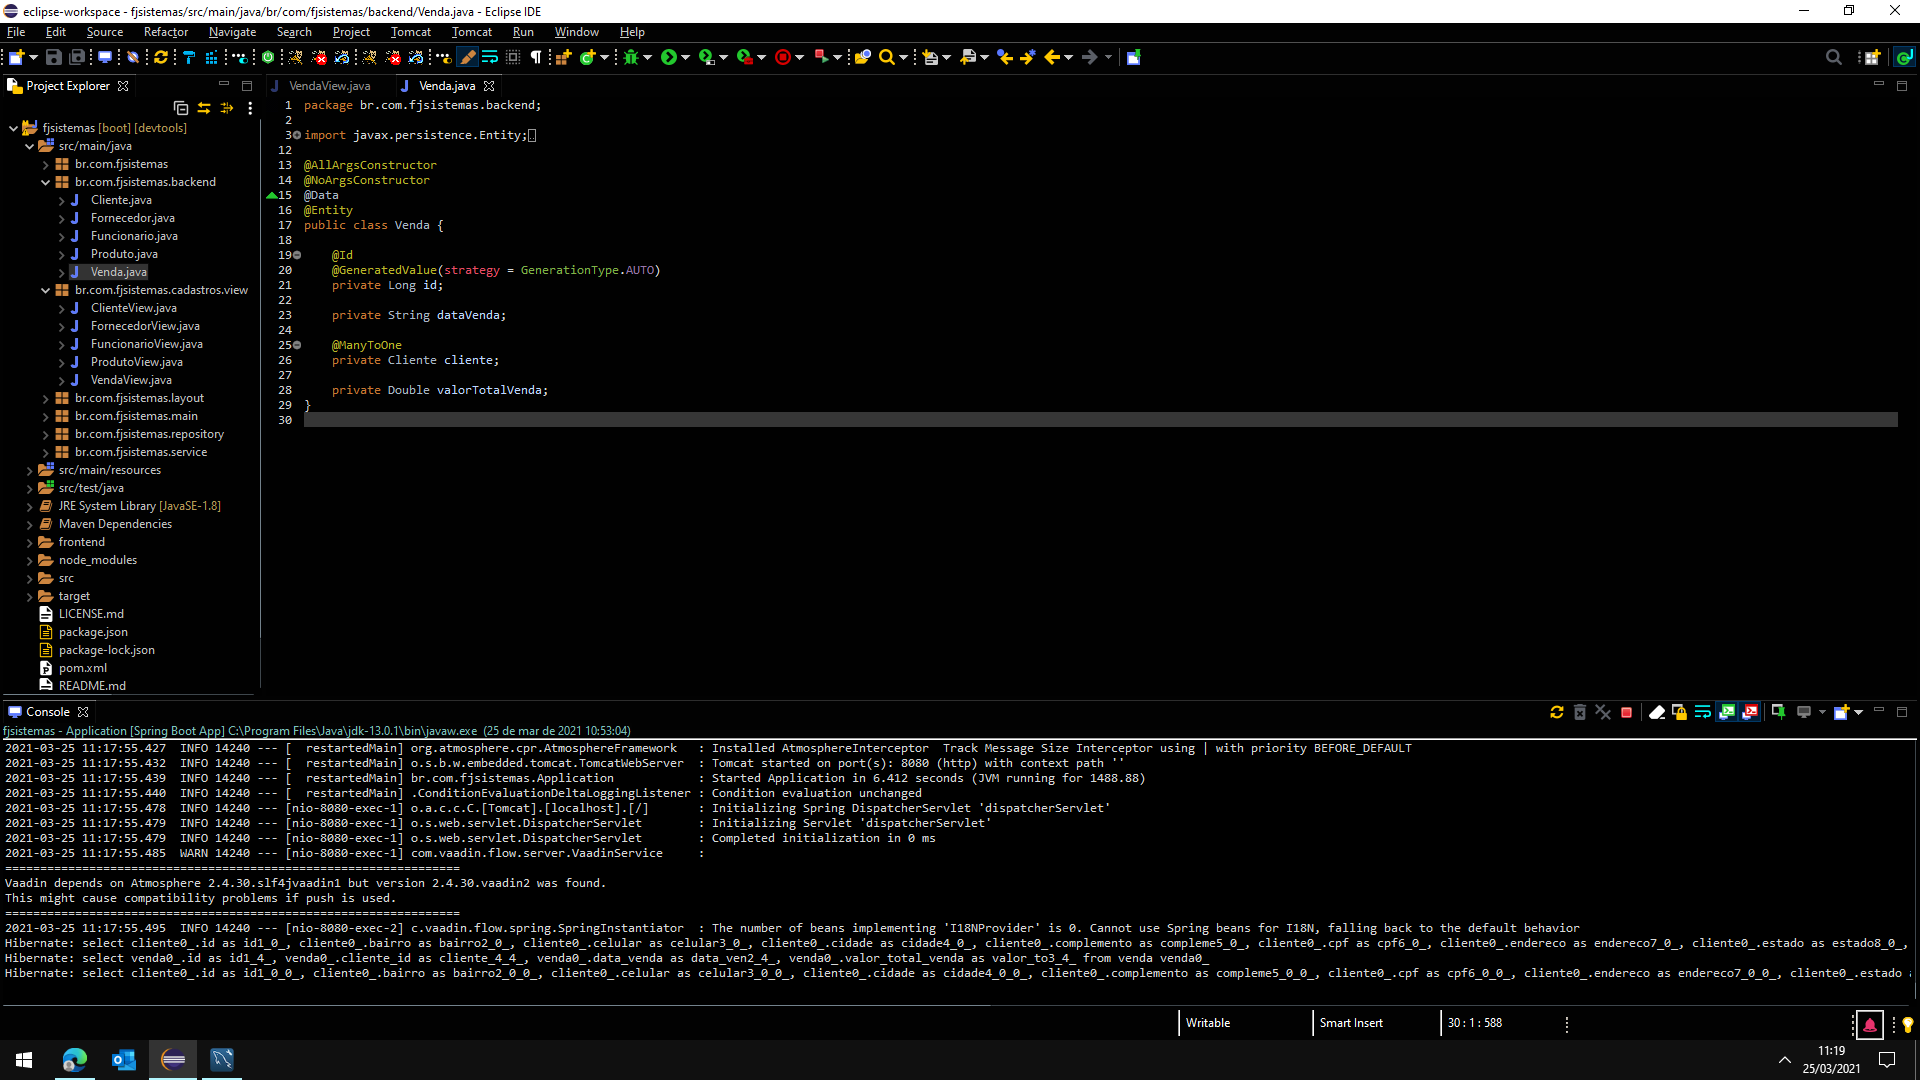Open the Refactor menu
This screenshot has height=1080, width=1920.
(165, 32)
